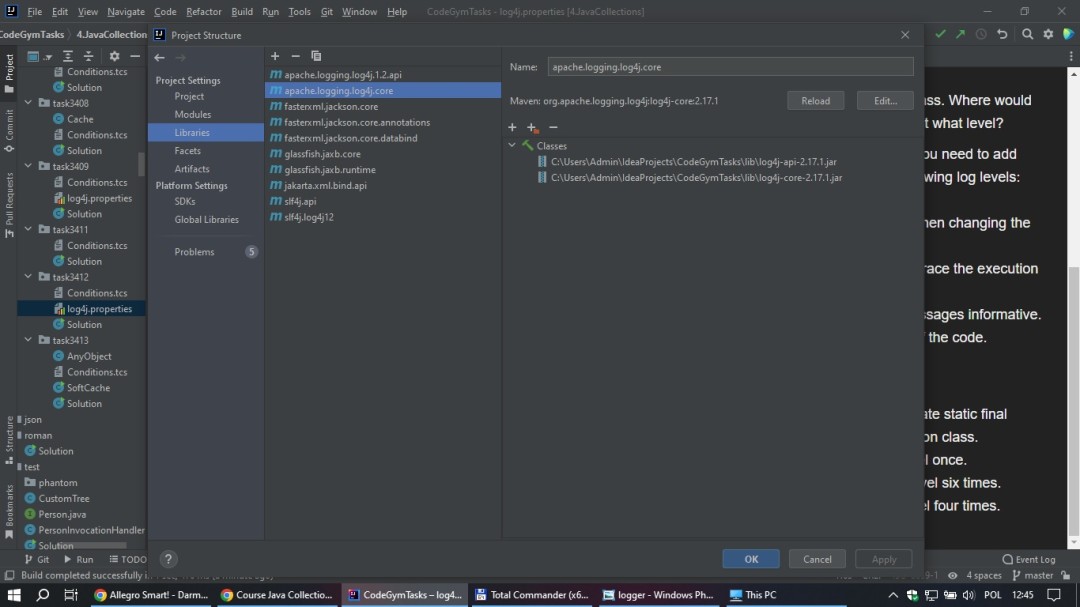Open IDE settings gear in top toolbar
This screenshot has height=607, width=1080.
(x=1048, y=34)
